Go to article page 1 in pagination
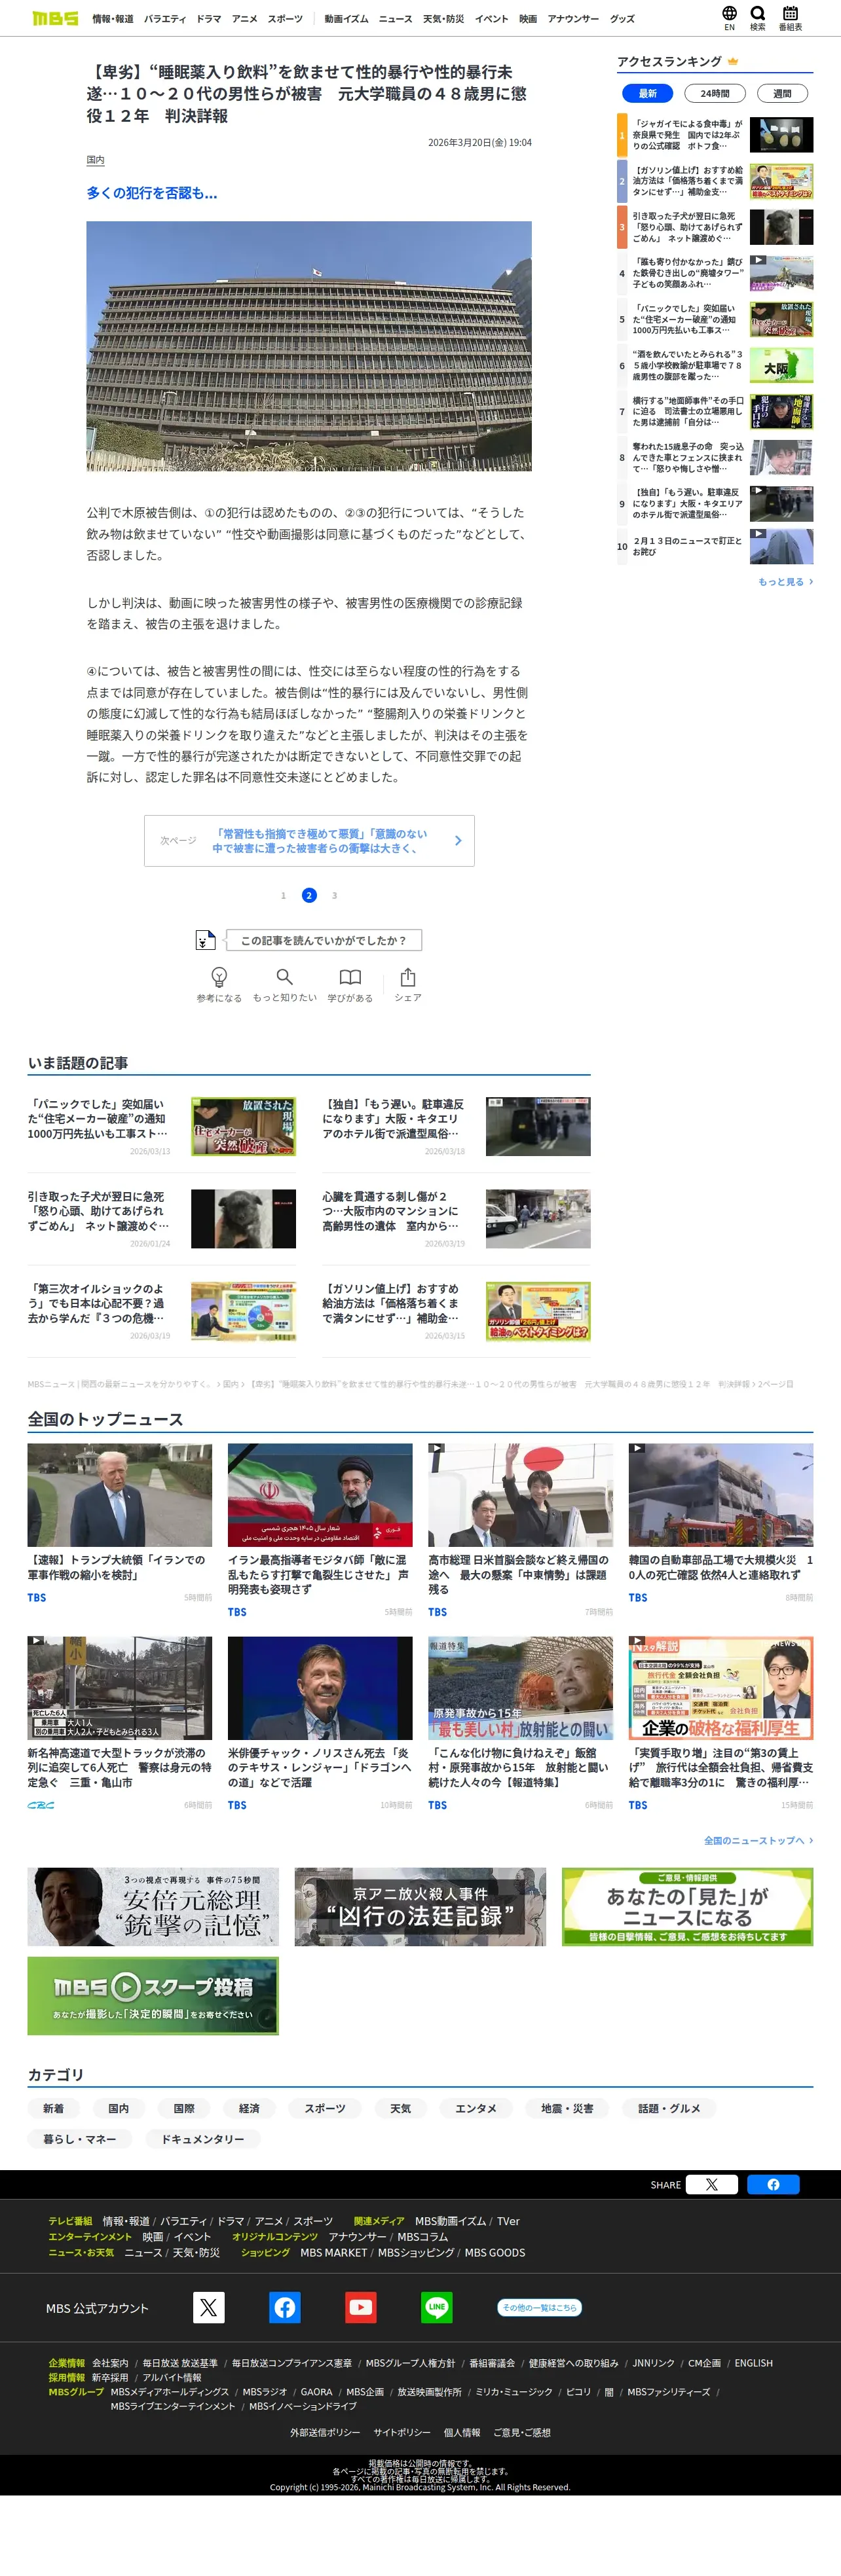 click(x=283, y=895)
